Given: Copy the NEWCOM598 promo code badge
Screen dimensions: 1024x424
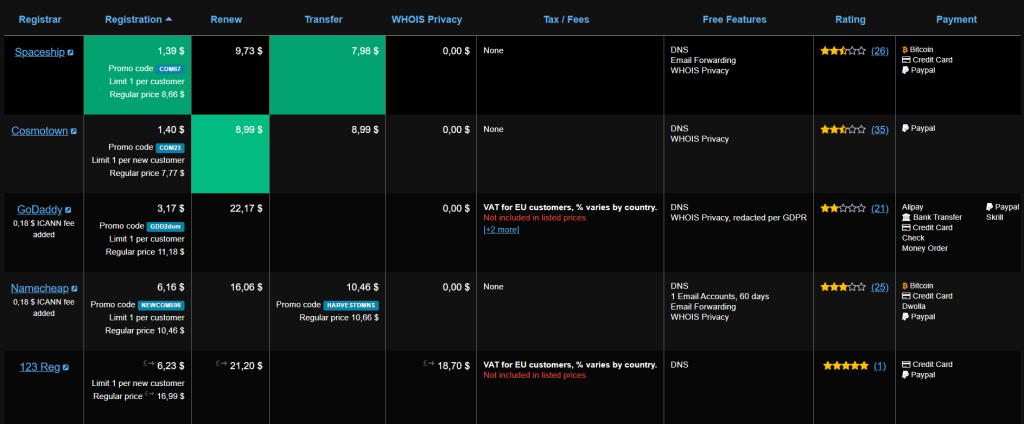Looking at the screenshot, I should point(163,304).
